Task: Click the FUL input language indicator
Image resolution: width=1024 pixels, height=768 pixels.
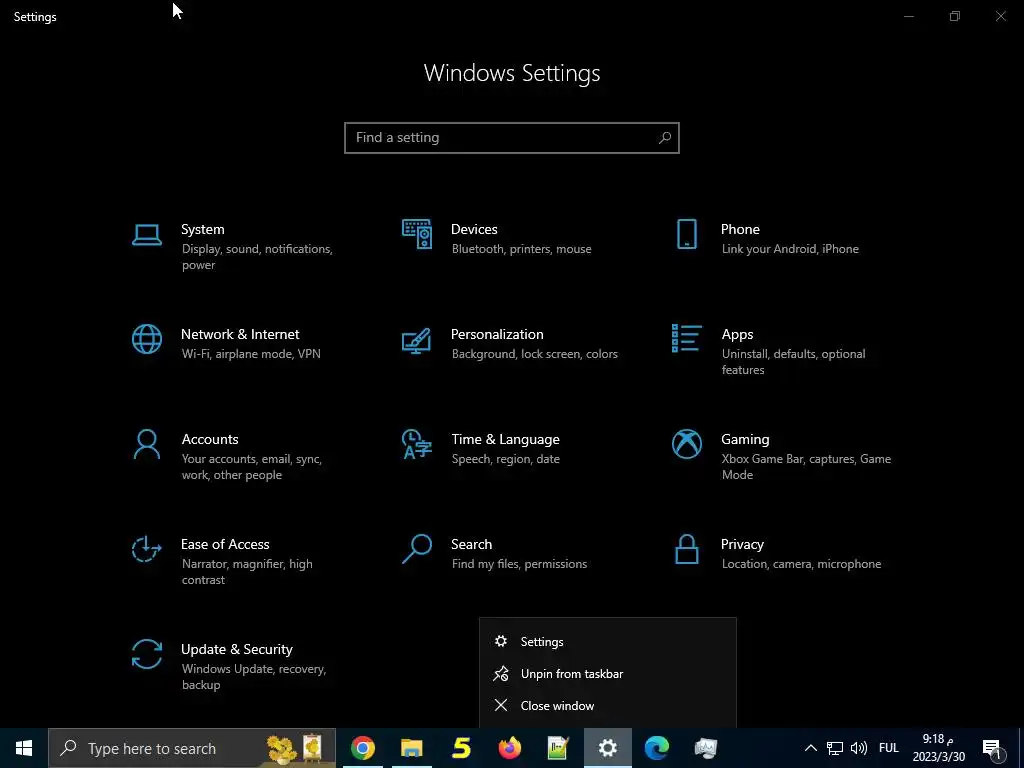Action: [x=889, y=748]
